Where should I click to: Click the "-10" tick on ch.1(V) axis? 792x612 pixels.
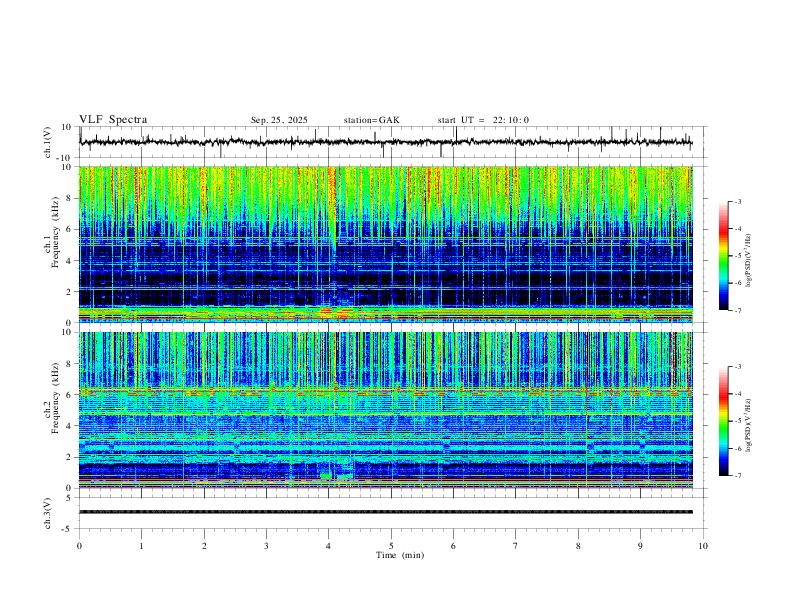66,158
